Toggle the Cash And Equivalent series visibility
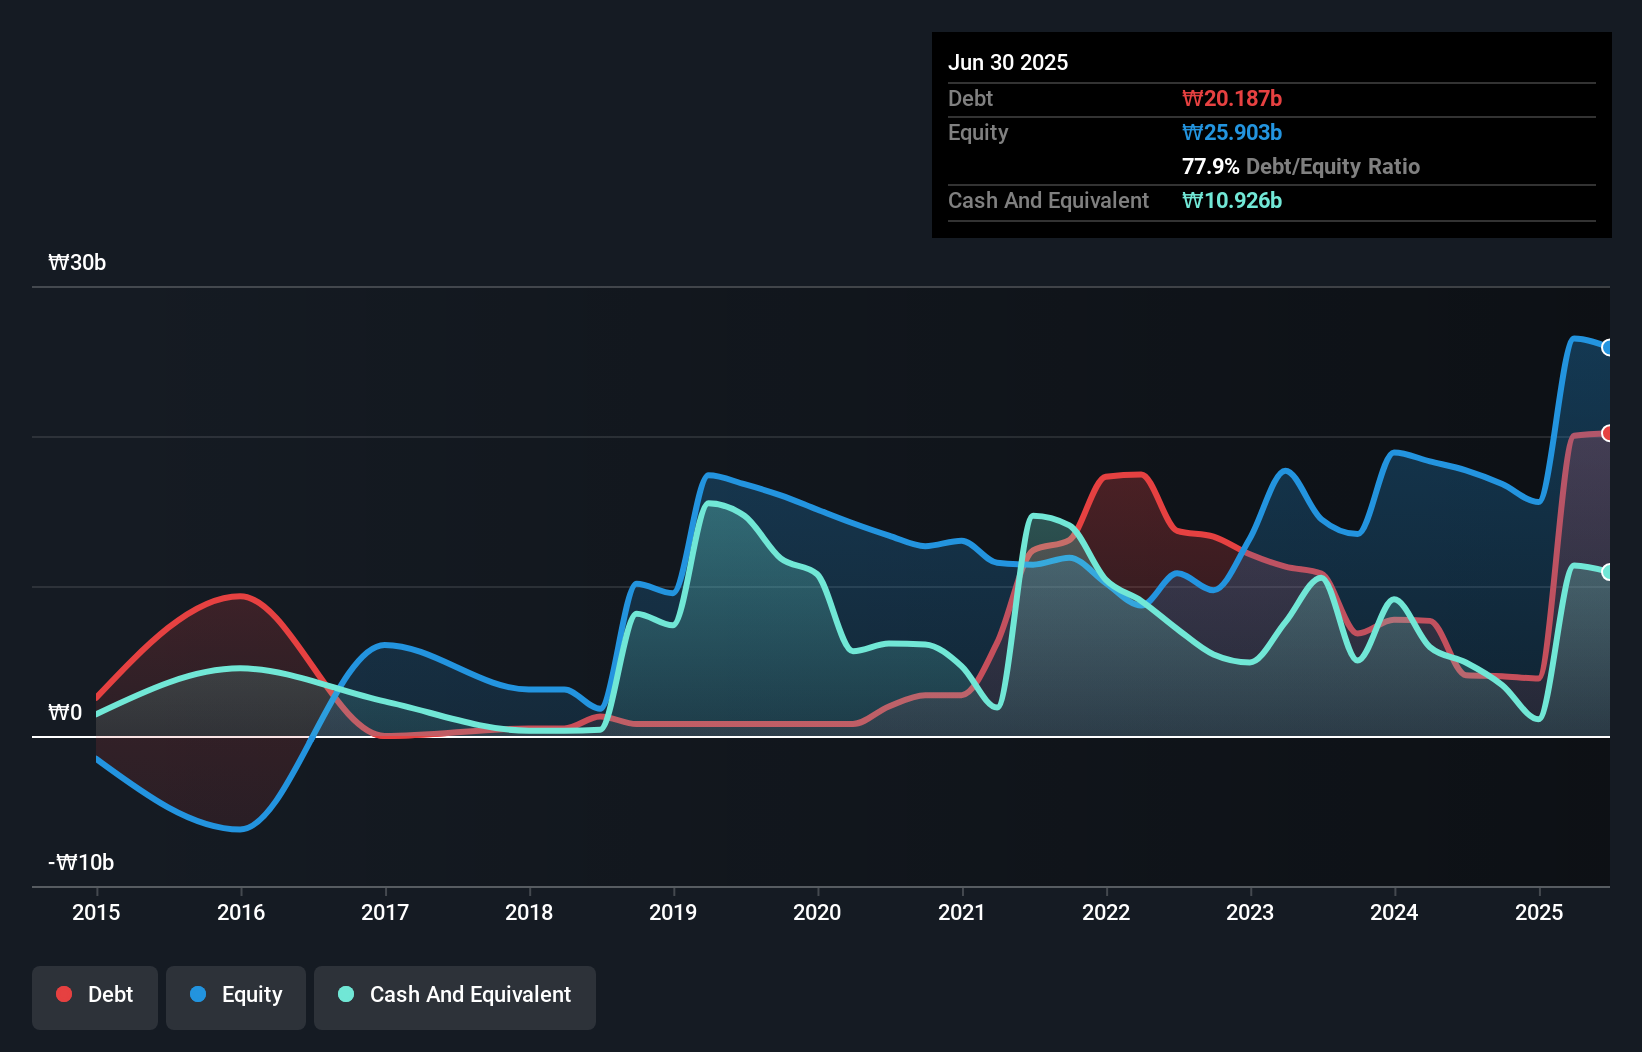The image size is (1642, 1052). pyautogui.click(x=454, y=996)
